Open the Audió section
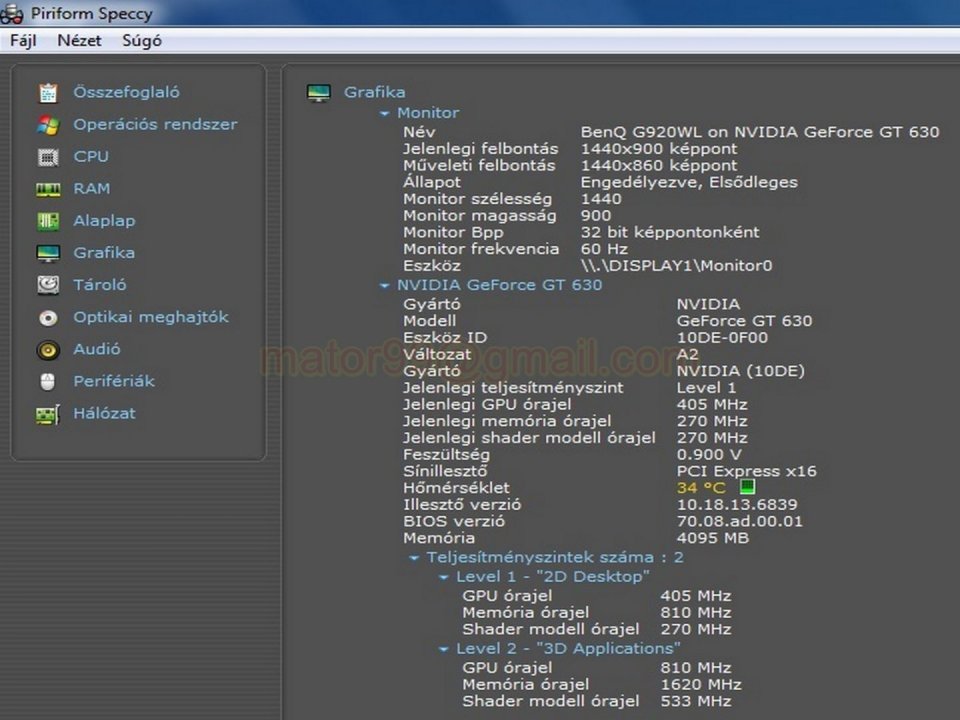The width and height of the screenshot is (960, 720). pyautogui.click(x=97, y=349)
